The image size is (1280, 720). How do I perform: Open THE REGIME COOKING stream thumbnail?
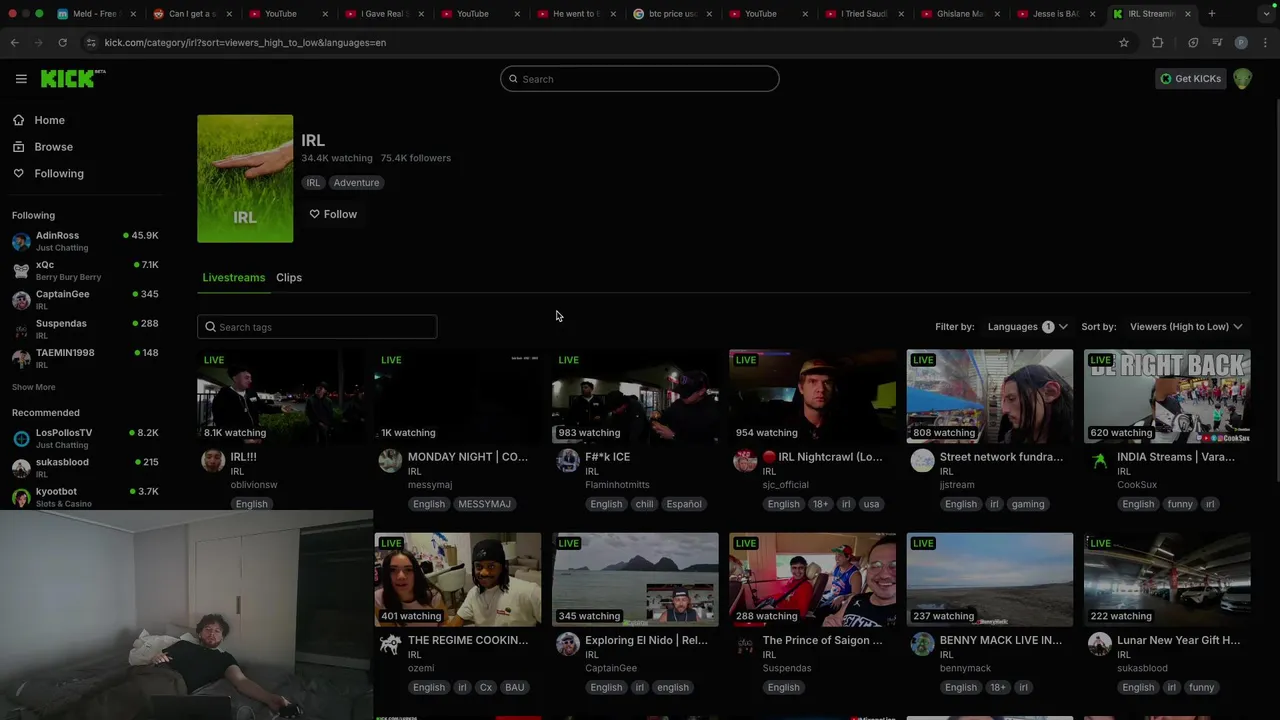[458, 580]
